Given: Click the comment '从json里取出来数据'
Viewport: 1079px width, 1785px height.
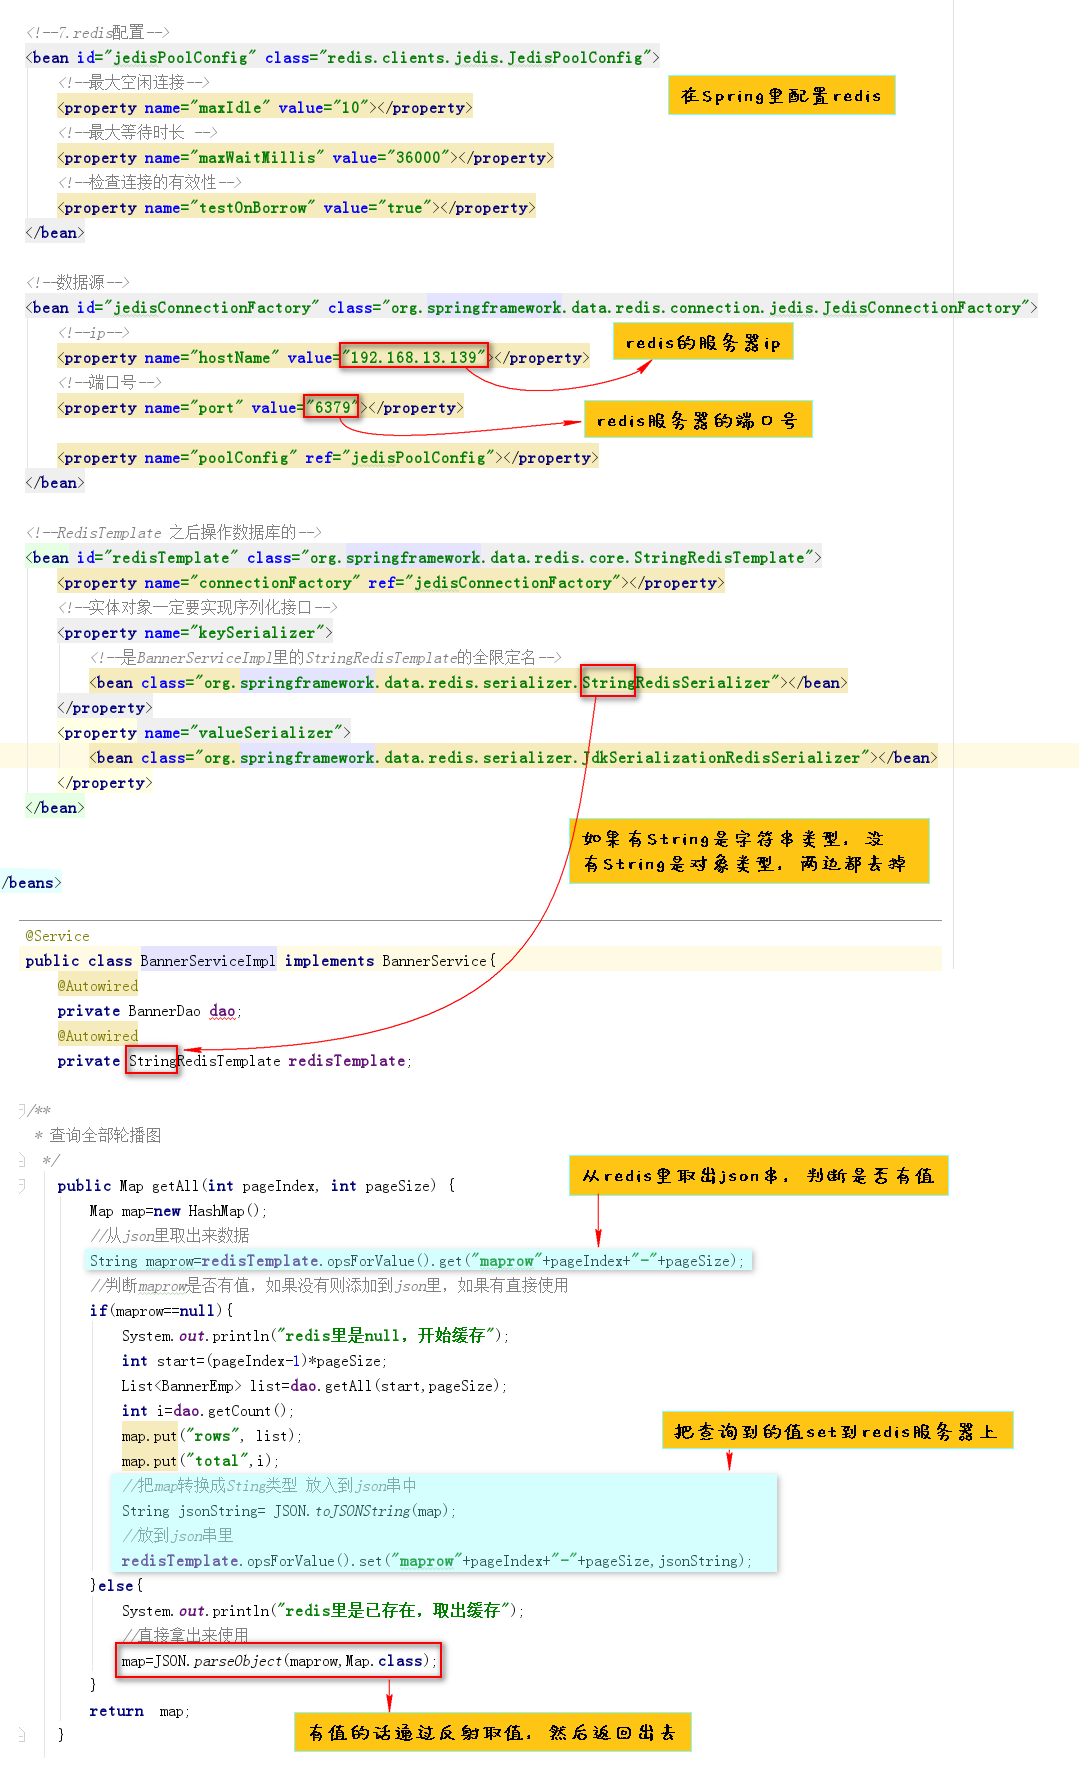Looking at the screenshot, I should (x=169, y=1236).
